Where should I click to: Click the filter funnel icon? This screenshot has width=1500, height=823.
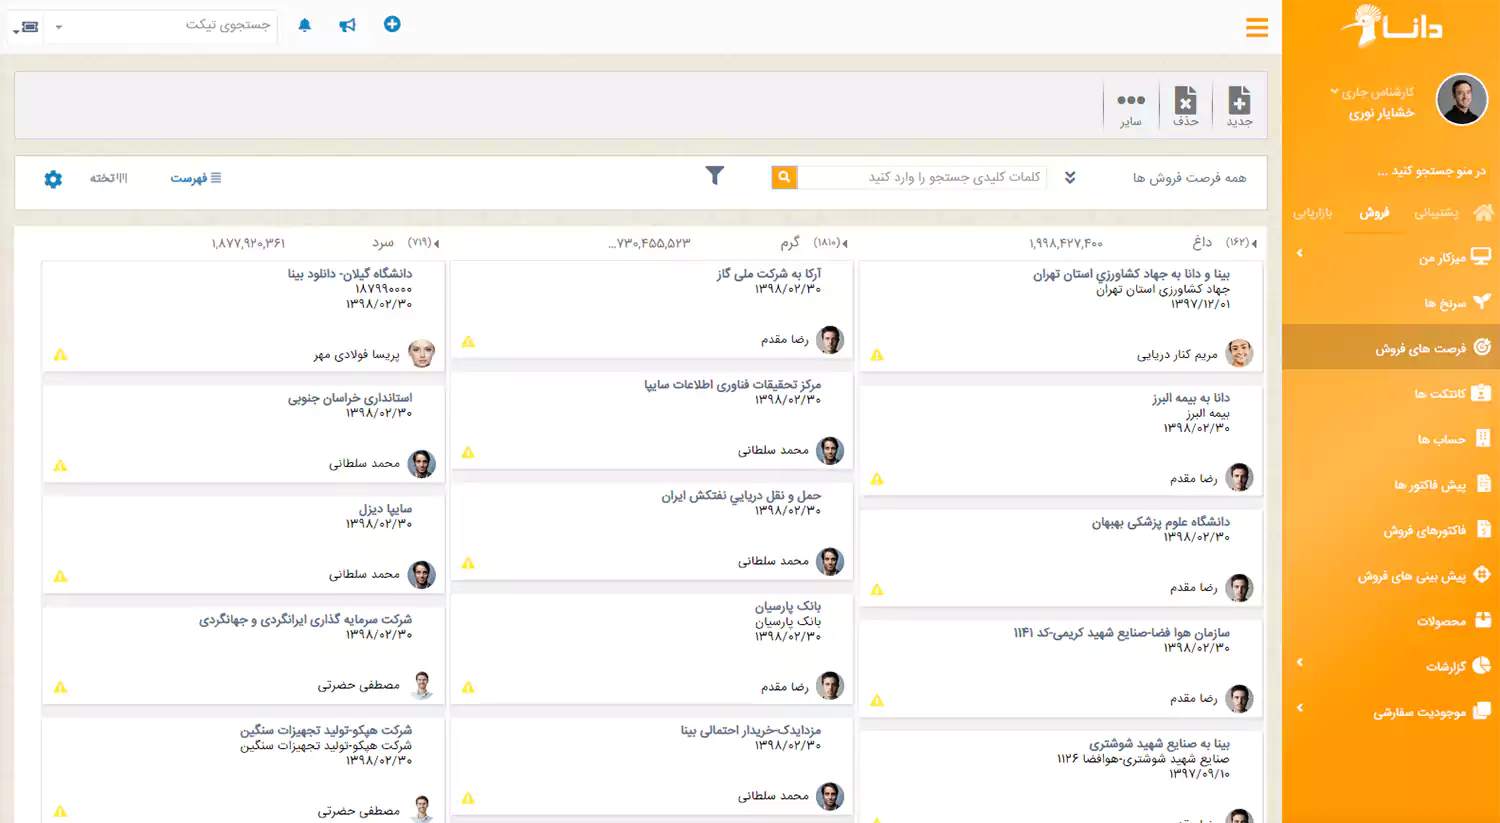click(714, 176)
